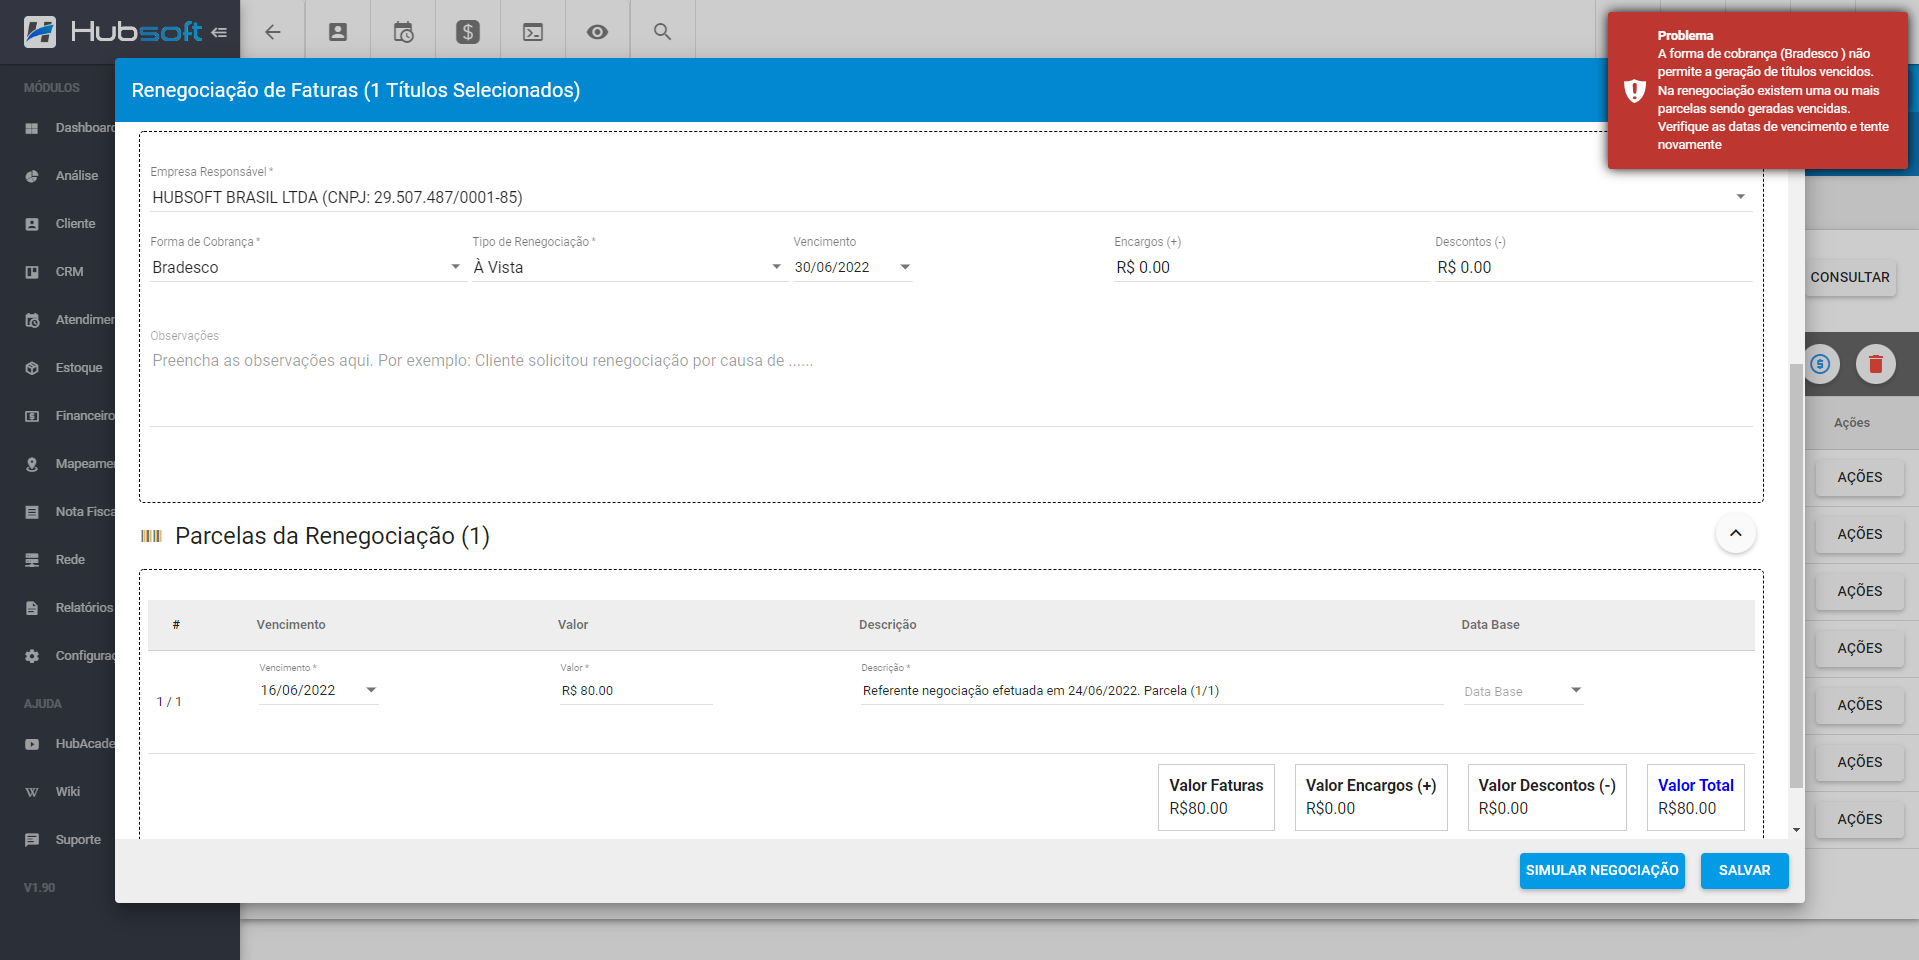Click the red trash delete icon
Screen dimensions: 1919x960
1876,364
